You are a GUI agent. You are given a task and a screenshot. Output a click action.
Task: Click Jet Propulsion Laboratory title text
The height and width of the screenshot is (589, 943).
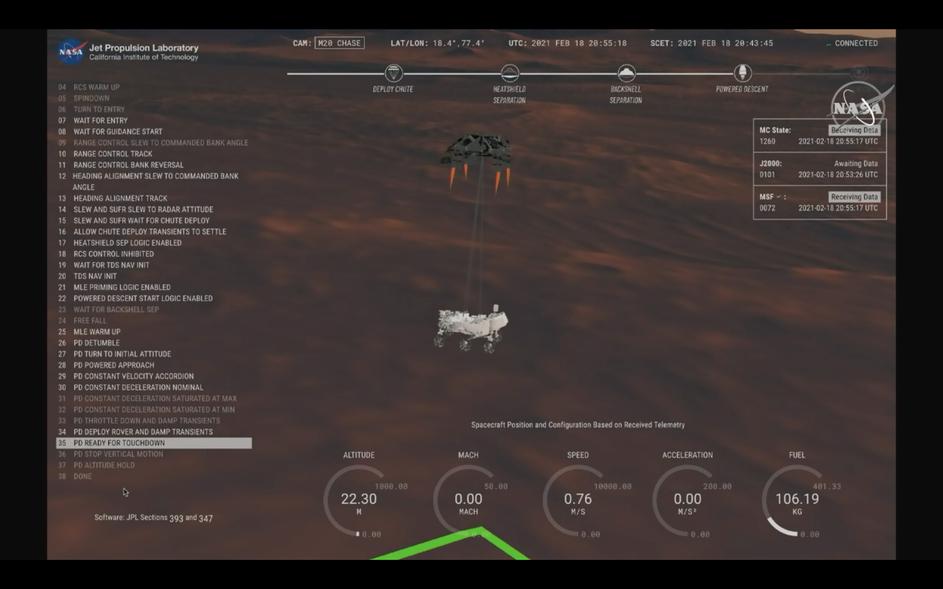143,48
